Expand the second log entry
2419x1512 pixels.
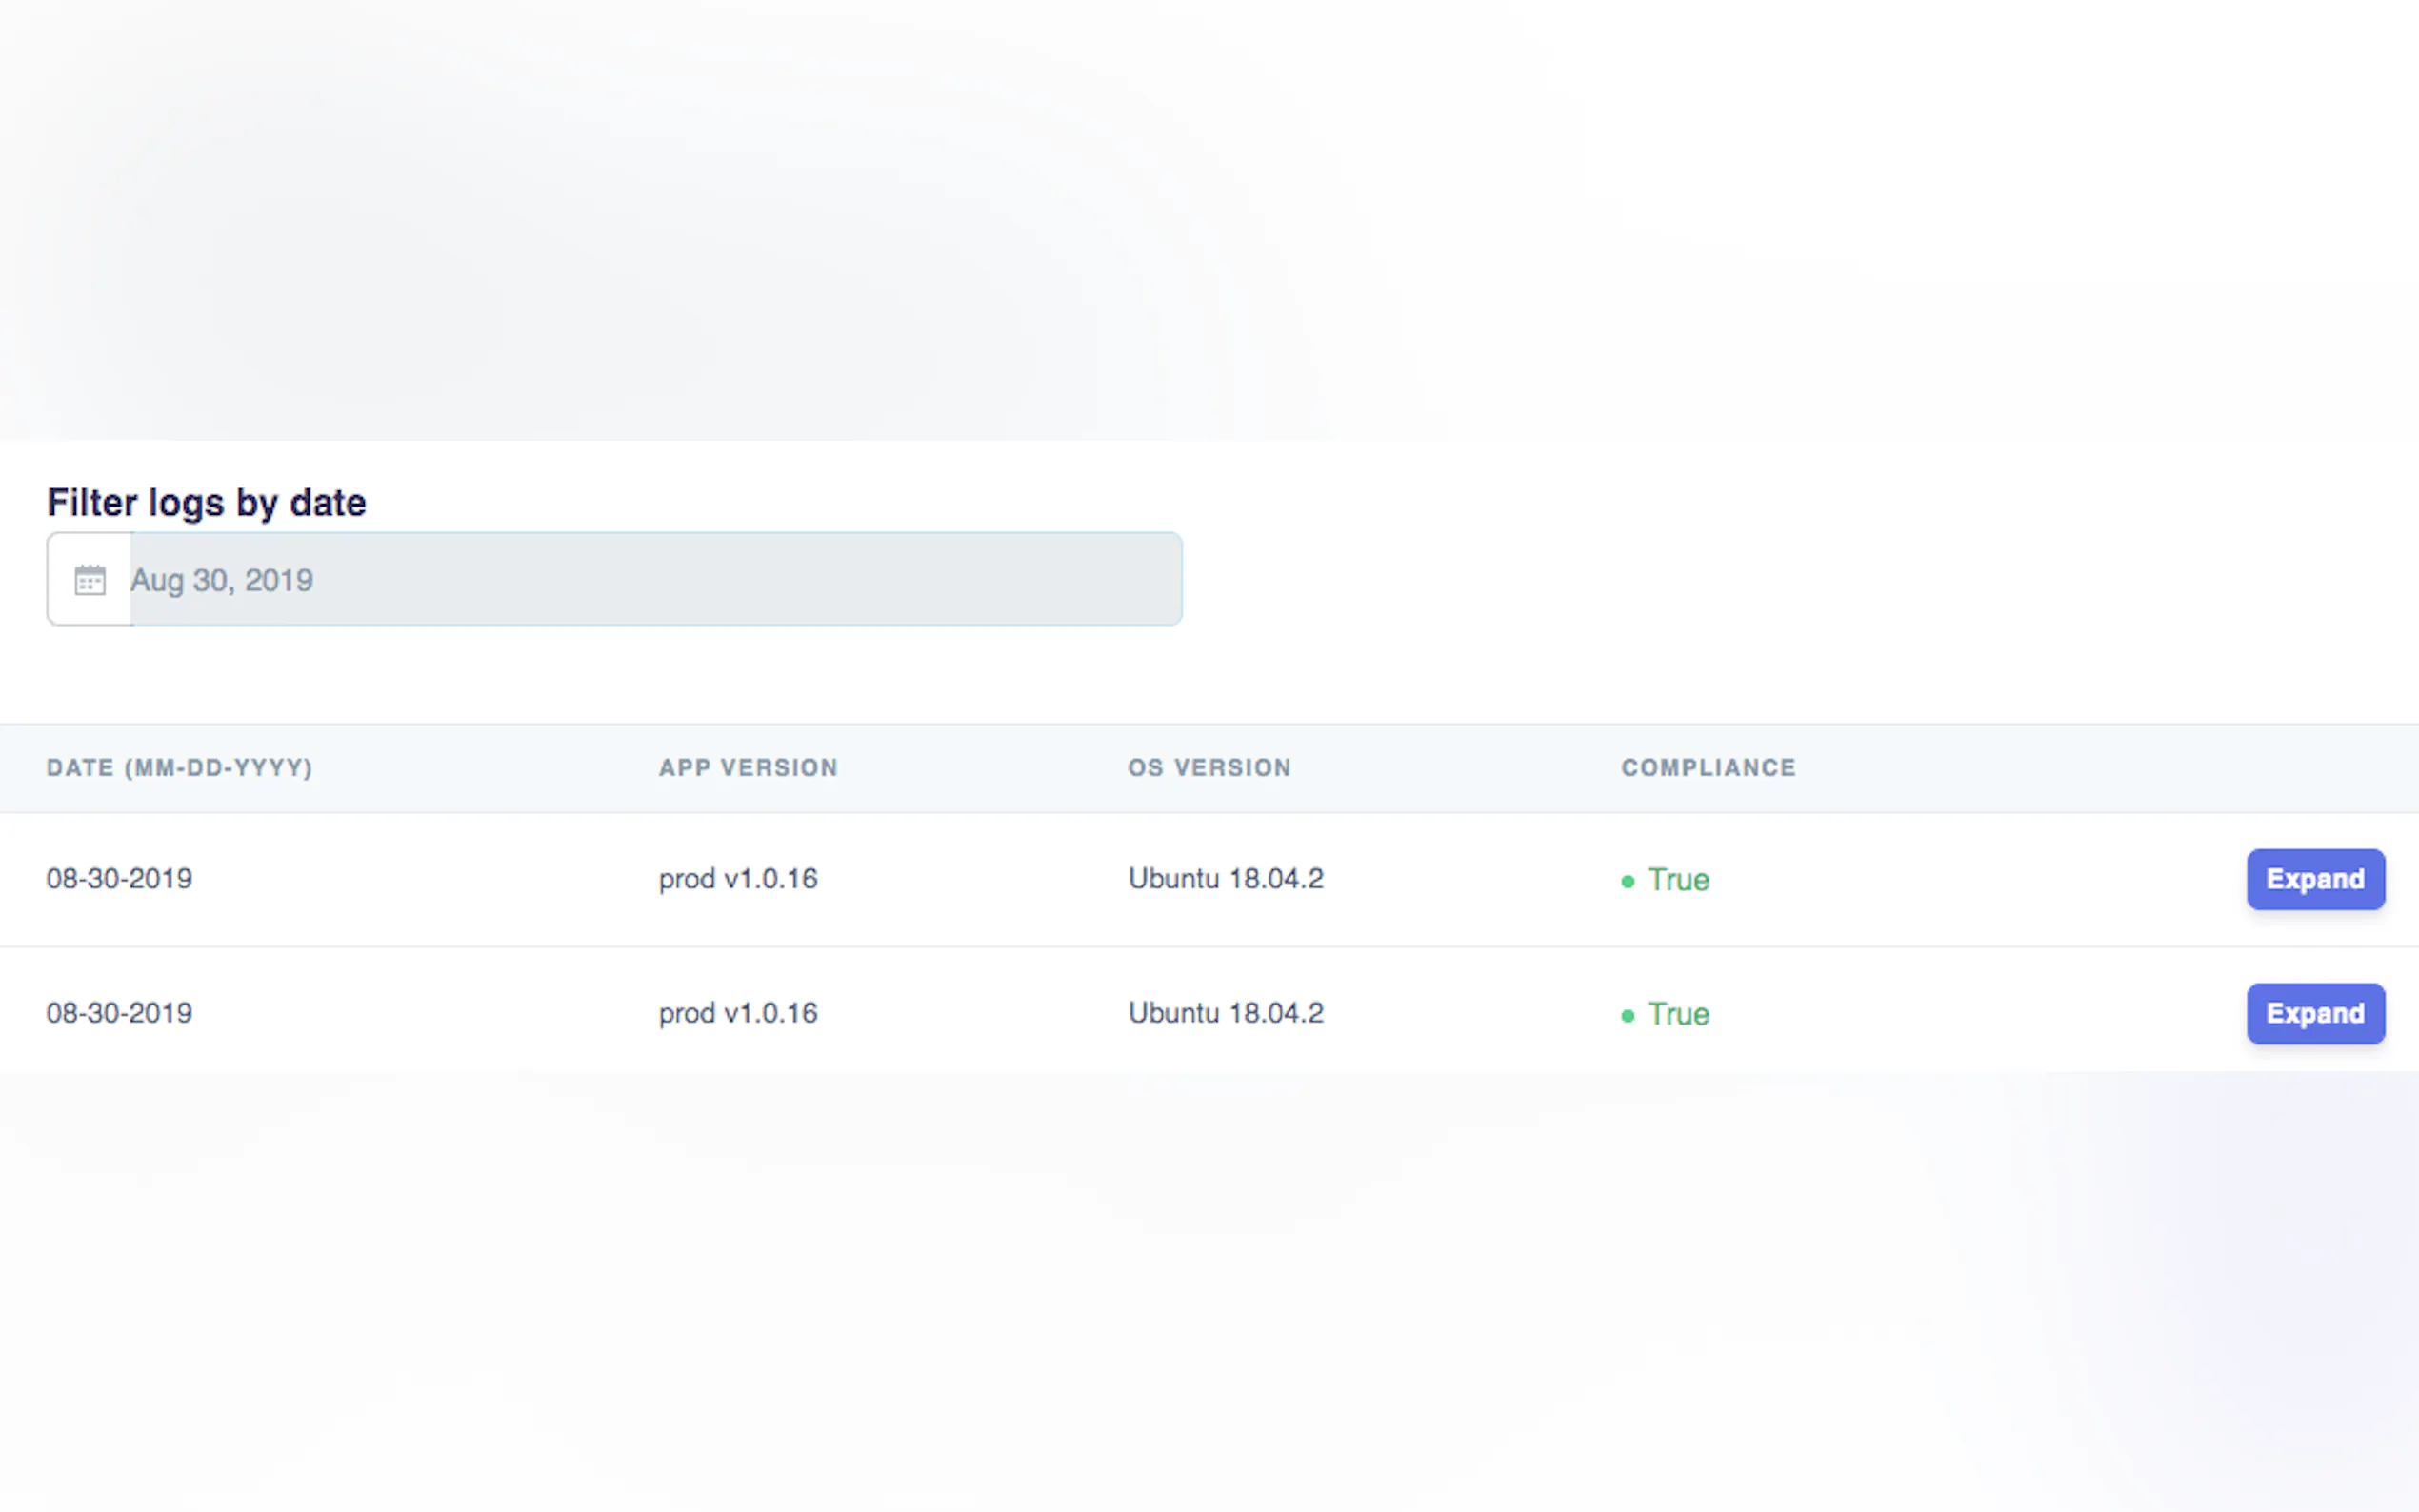click(2314, 1013)
